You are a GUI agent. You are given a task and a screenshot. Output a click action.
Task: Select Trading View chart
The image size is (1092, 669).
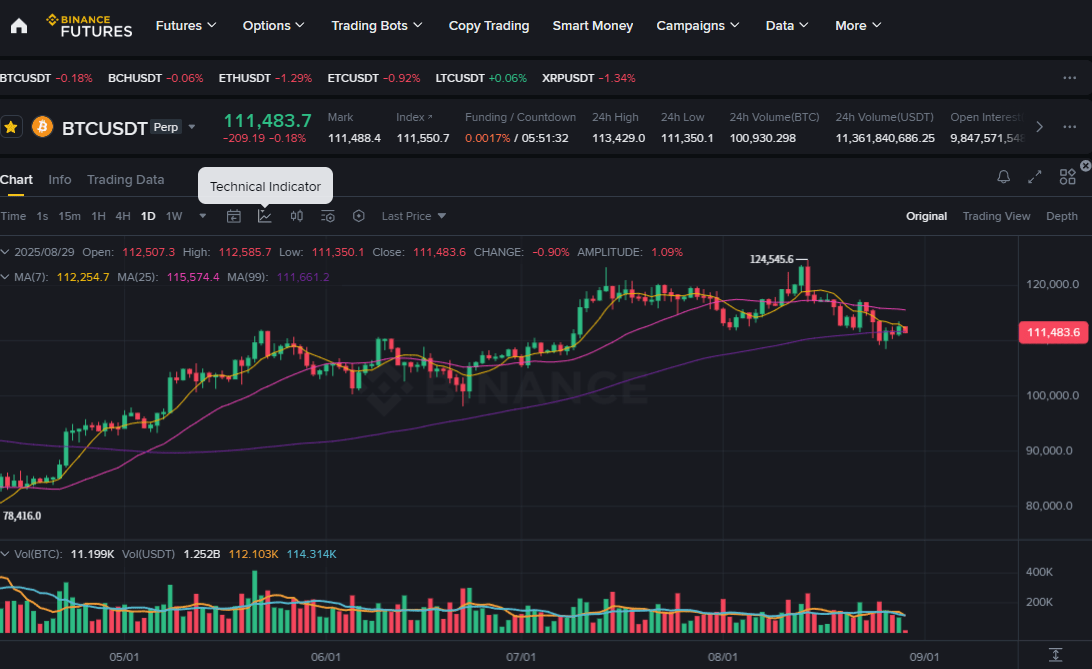(x=996, y=217)
